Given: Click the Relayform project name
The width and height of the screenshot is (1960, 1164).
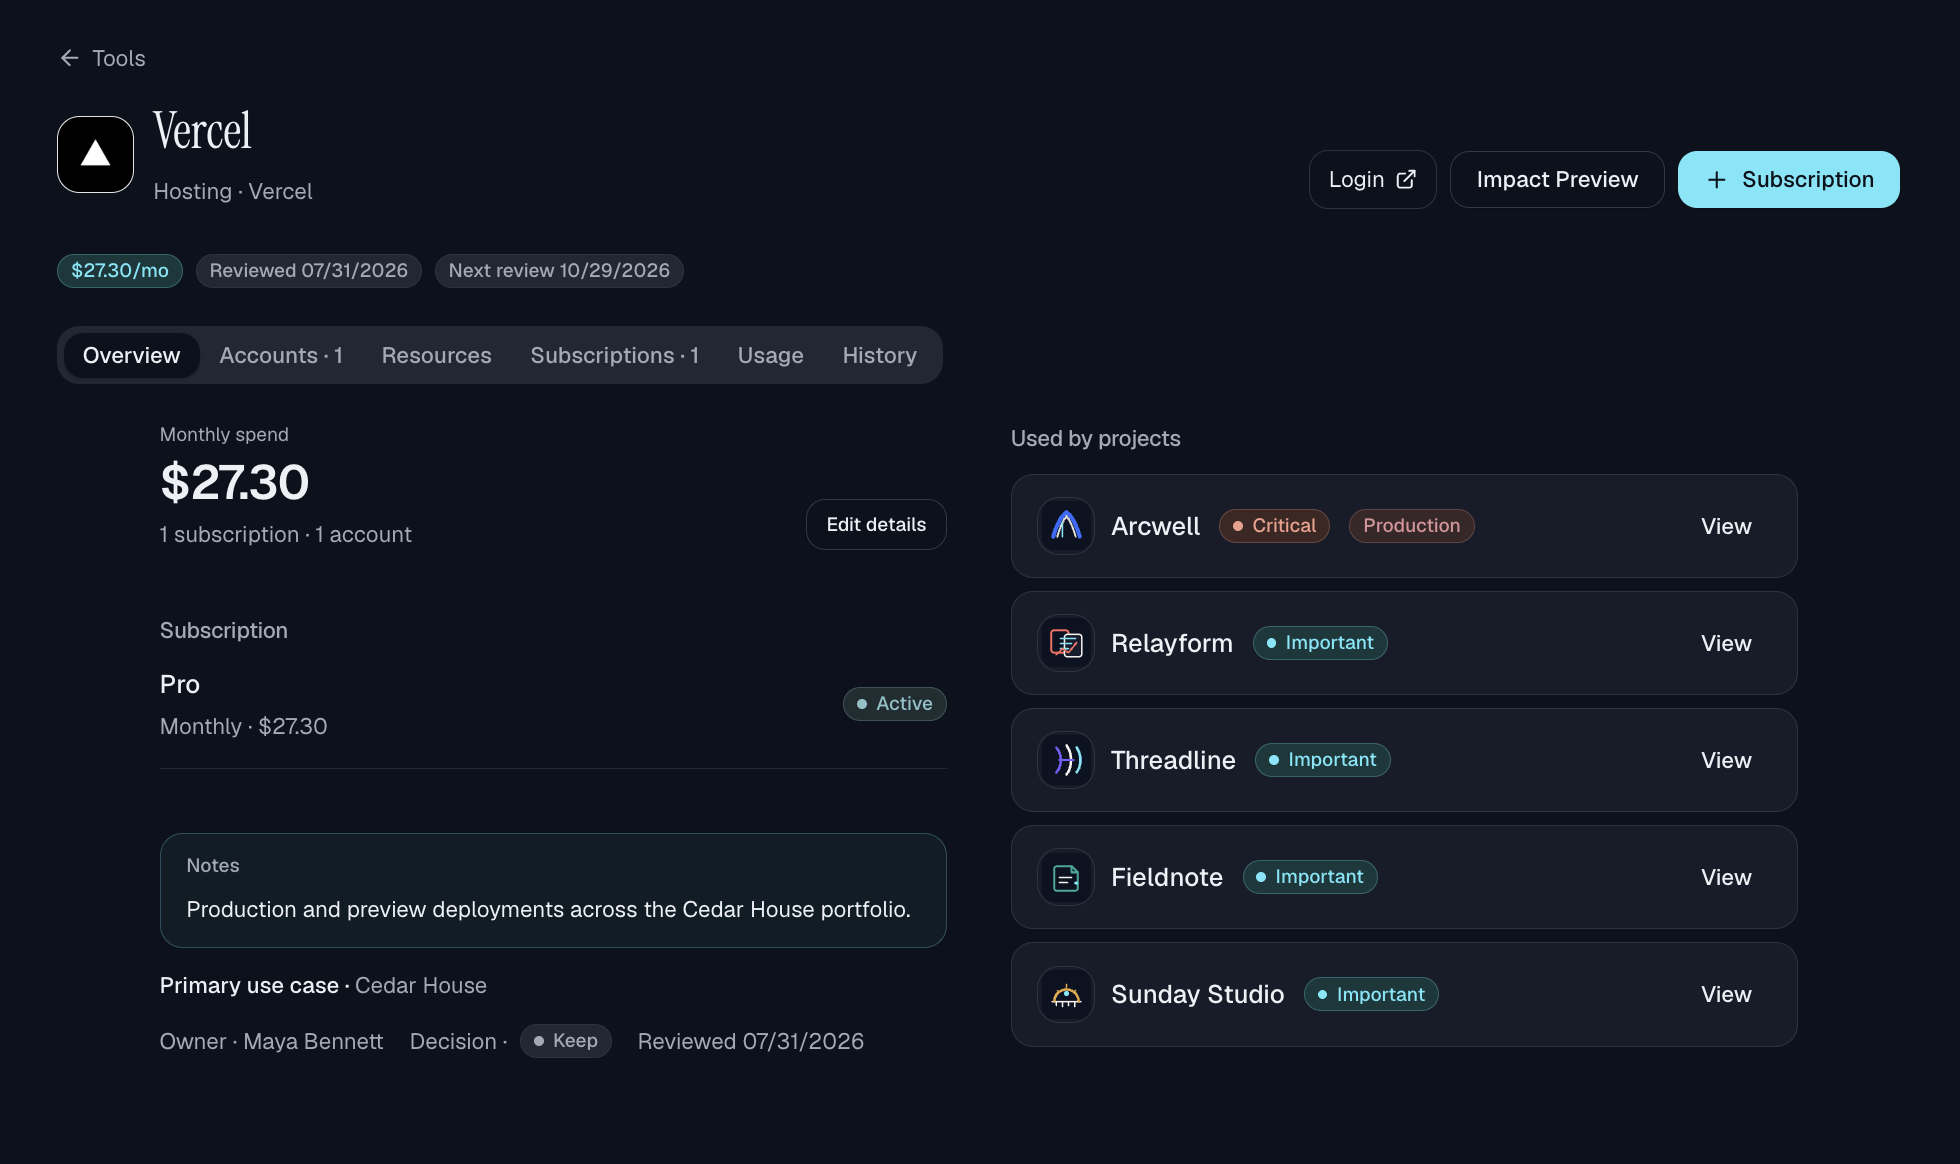Looking at the screenshot, I should point(1172,643).
